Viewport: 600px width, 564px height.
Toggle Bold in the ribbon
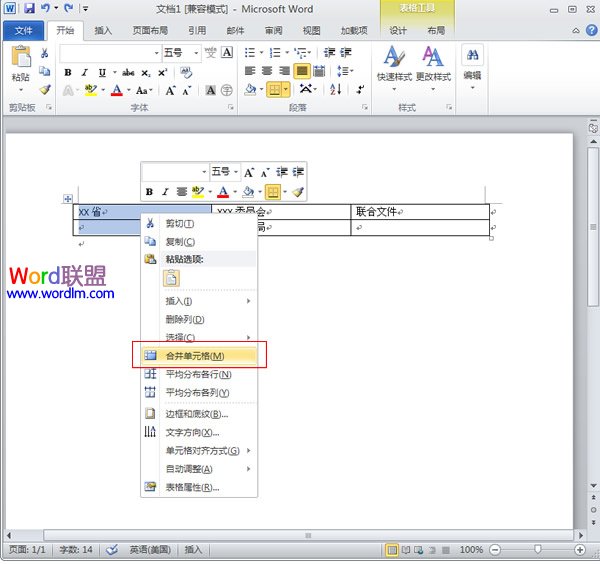68,72
